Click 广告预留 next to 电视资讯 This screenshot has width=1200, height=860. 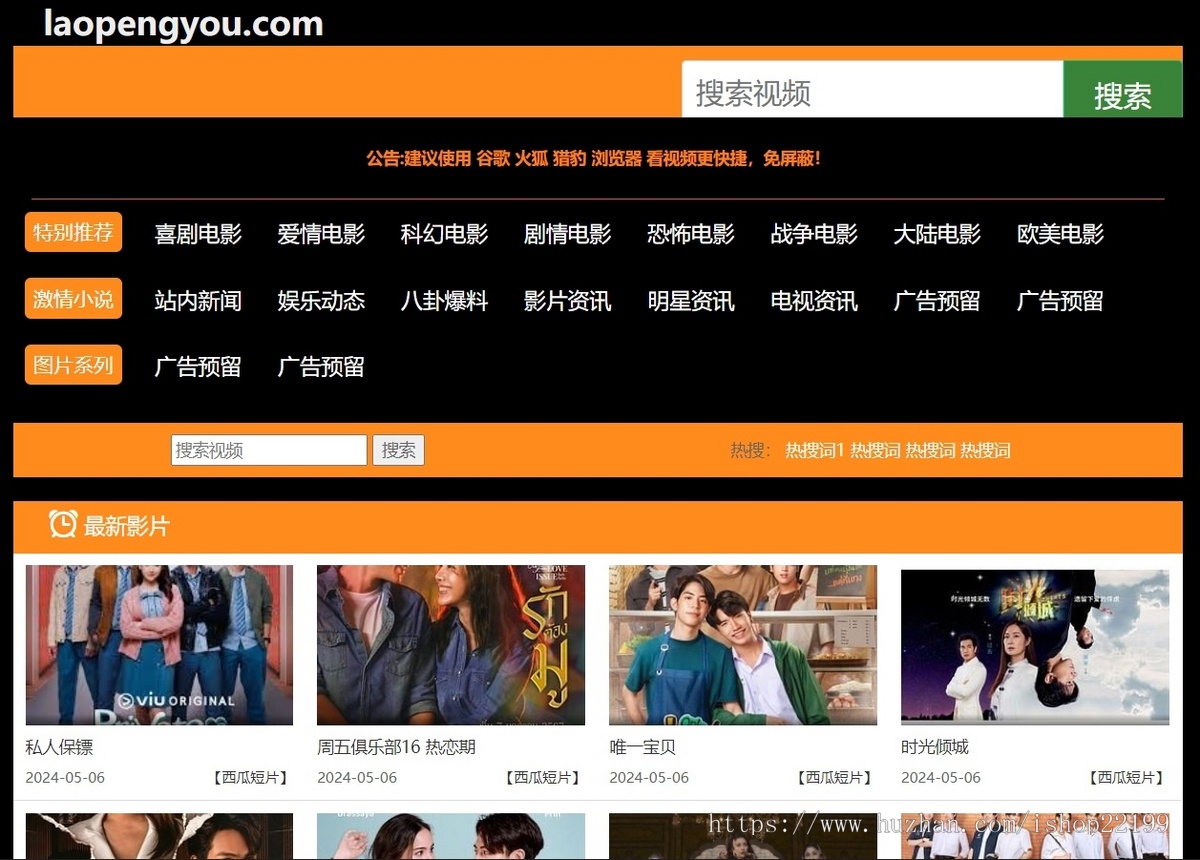point(937,301)
